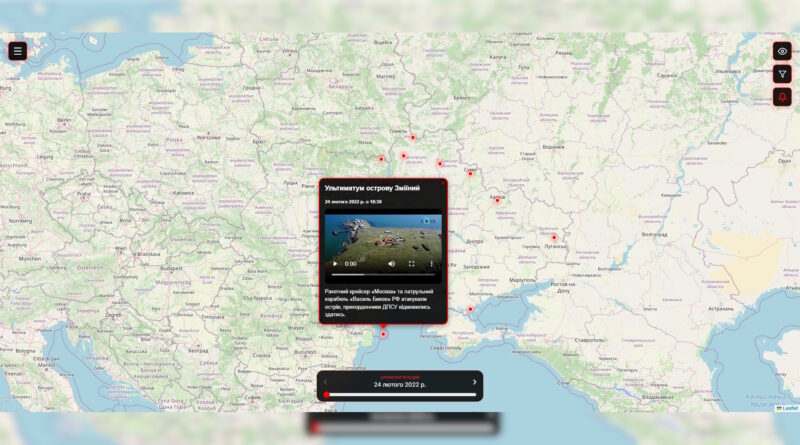Image resolution: width=800 pixels, height=445 pixels.
Task: Click the Ставрополь map label
Action: (589, 340)
